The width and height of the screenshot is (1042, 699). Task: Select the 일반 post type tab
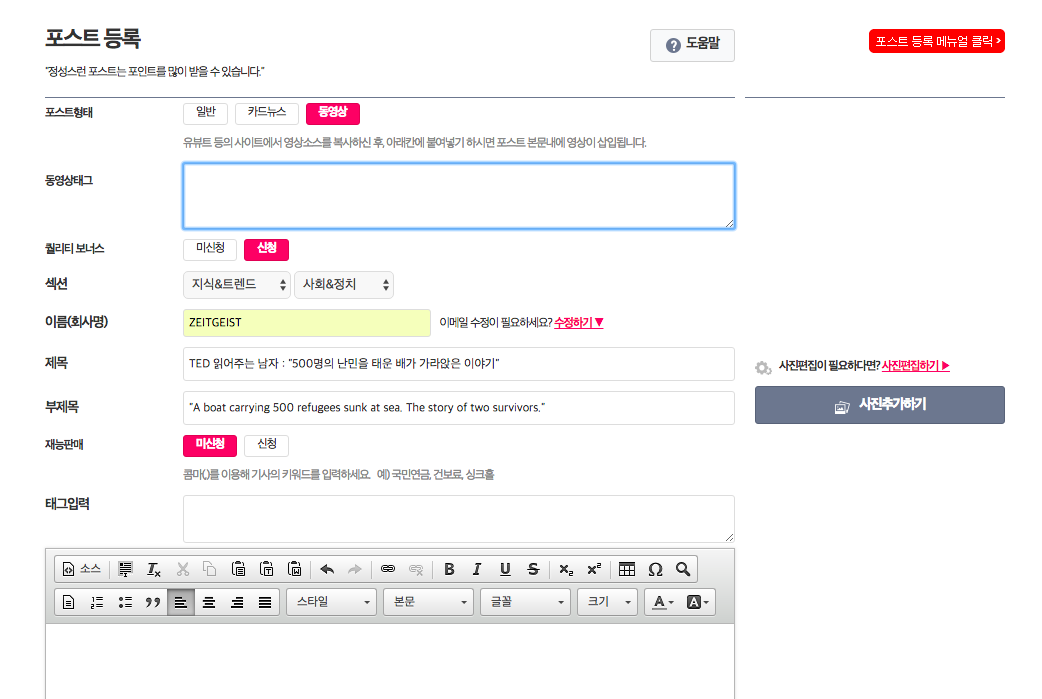coord(205,113)
